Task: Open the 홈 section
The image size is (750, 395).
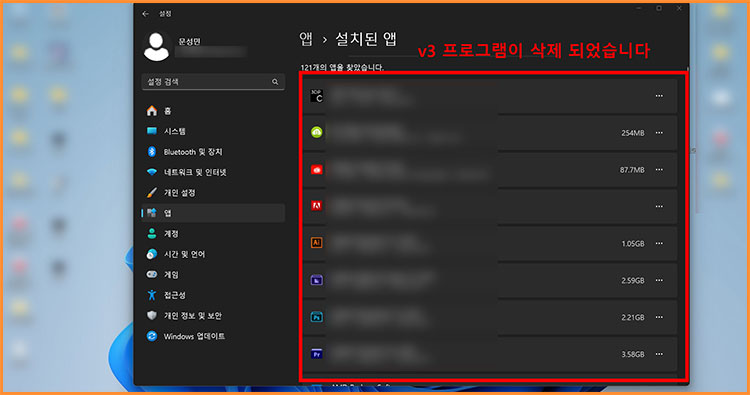Action: [213, 111]
